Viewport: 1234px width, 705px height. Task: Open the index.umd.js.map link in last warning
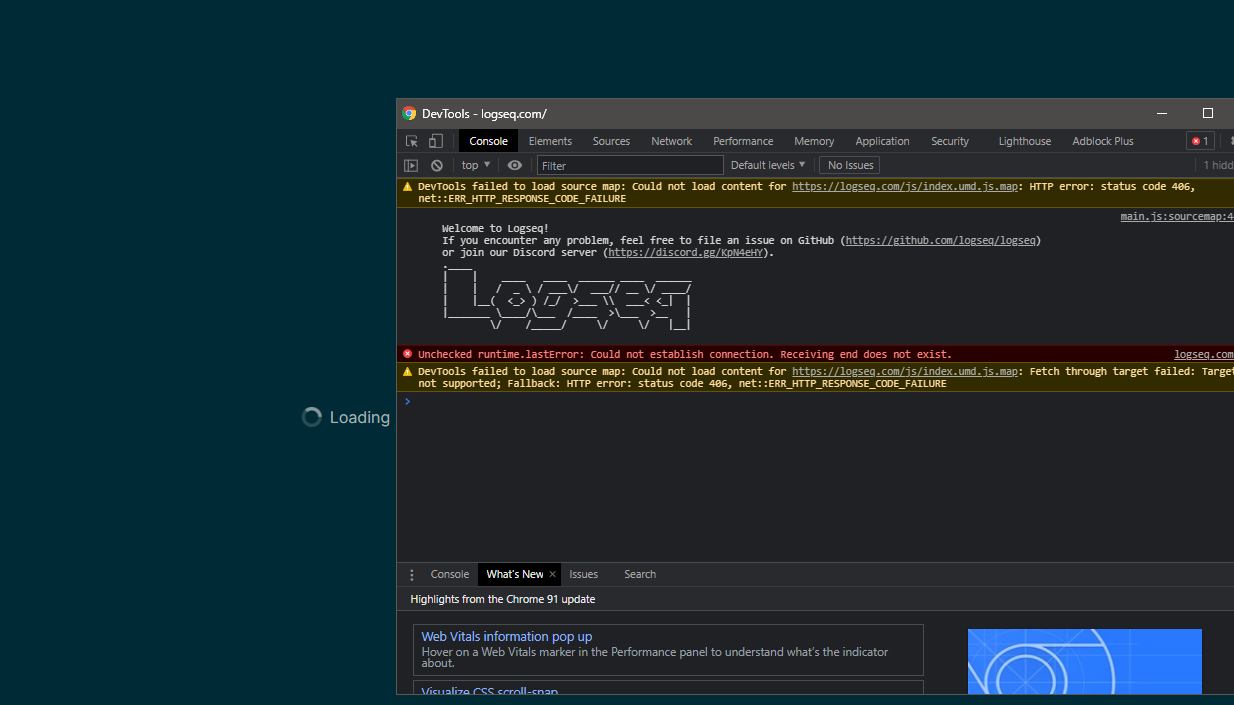[x=905, y=371]
